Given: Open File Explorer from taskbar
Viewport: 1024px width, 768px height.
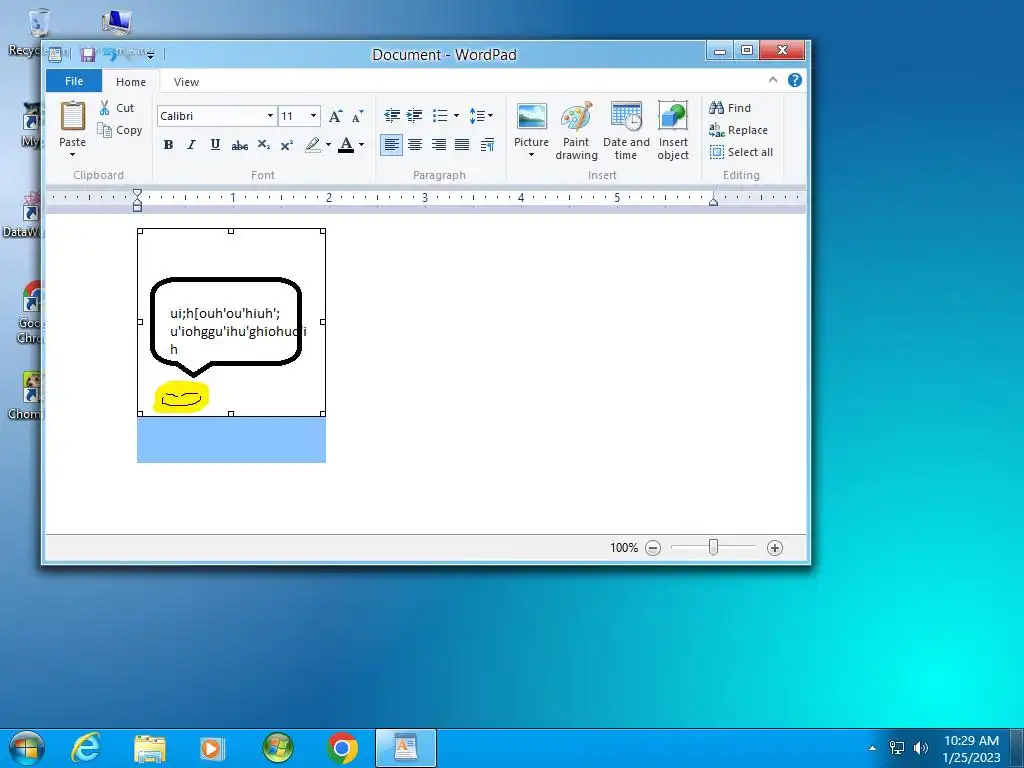Looking at the screenshot, I should pos(150,748).
